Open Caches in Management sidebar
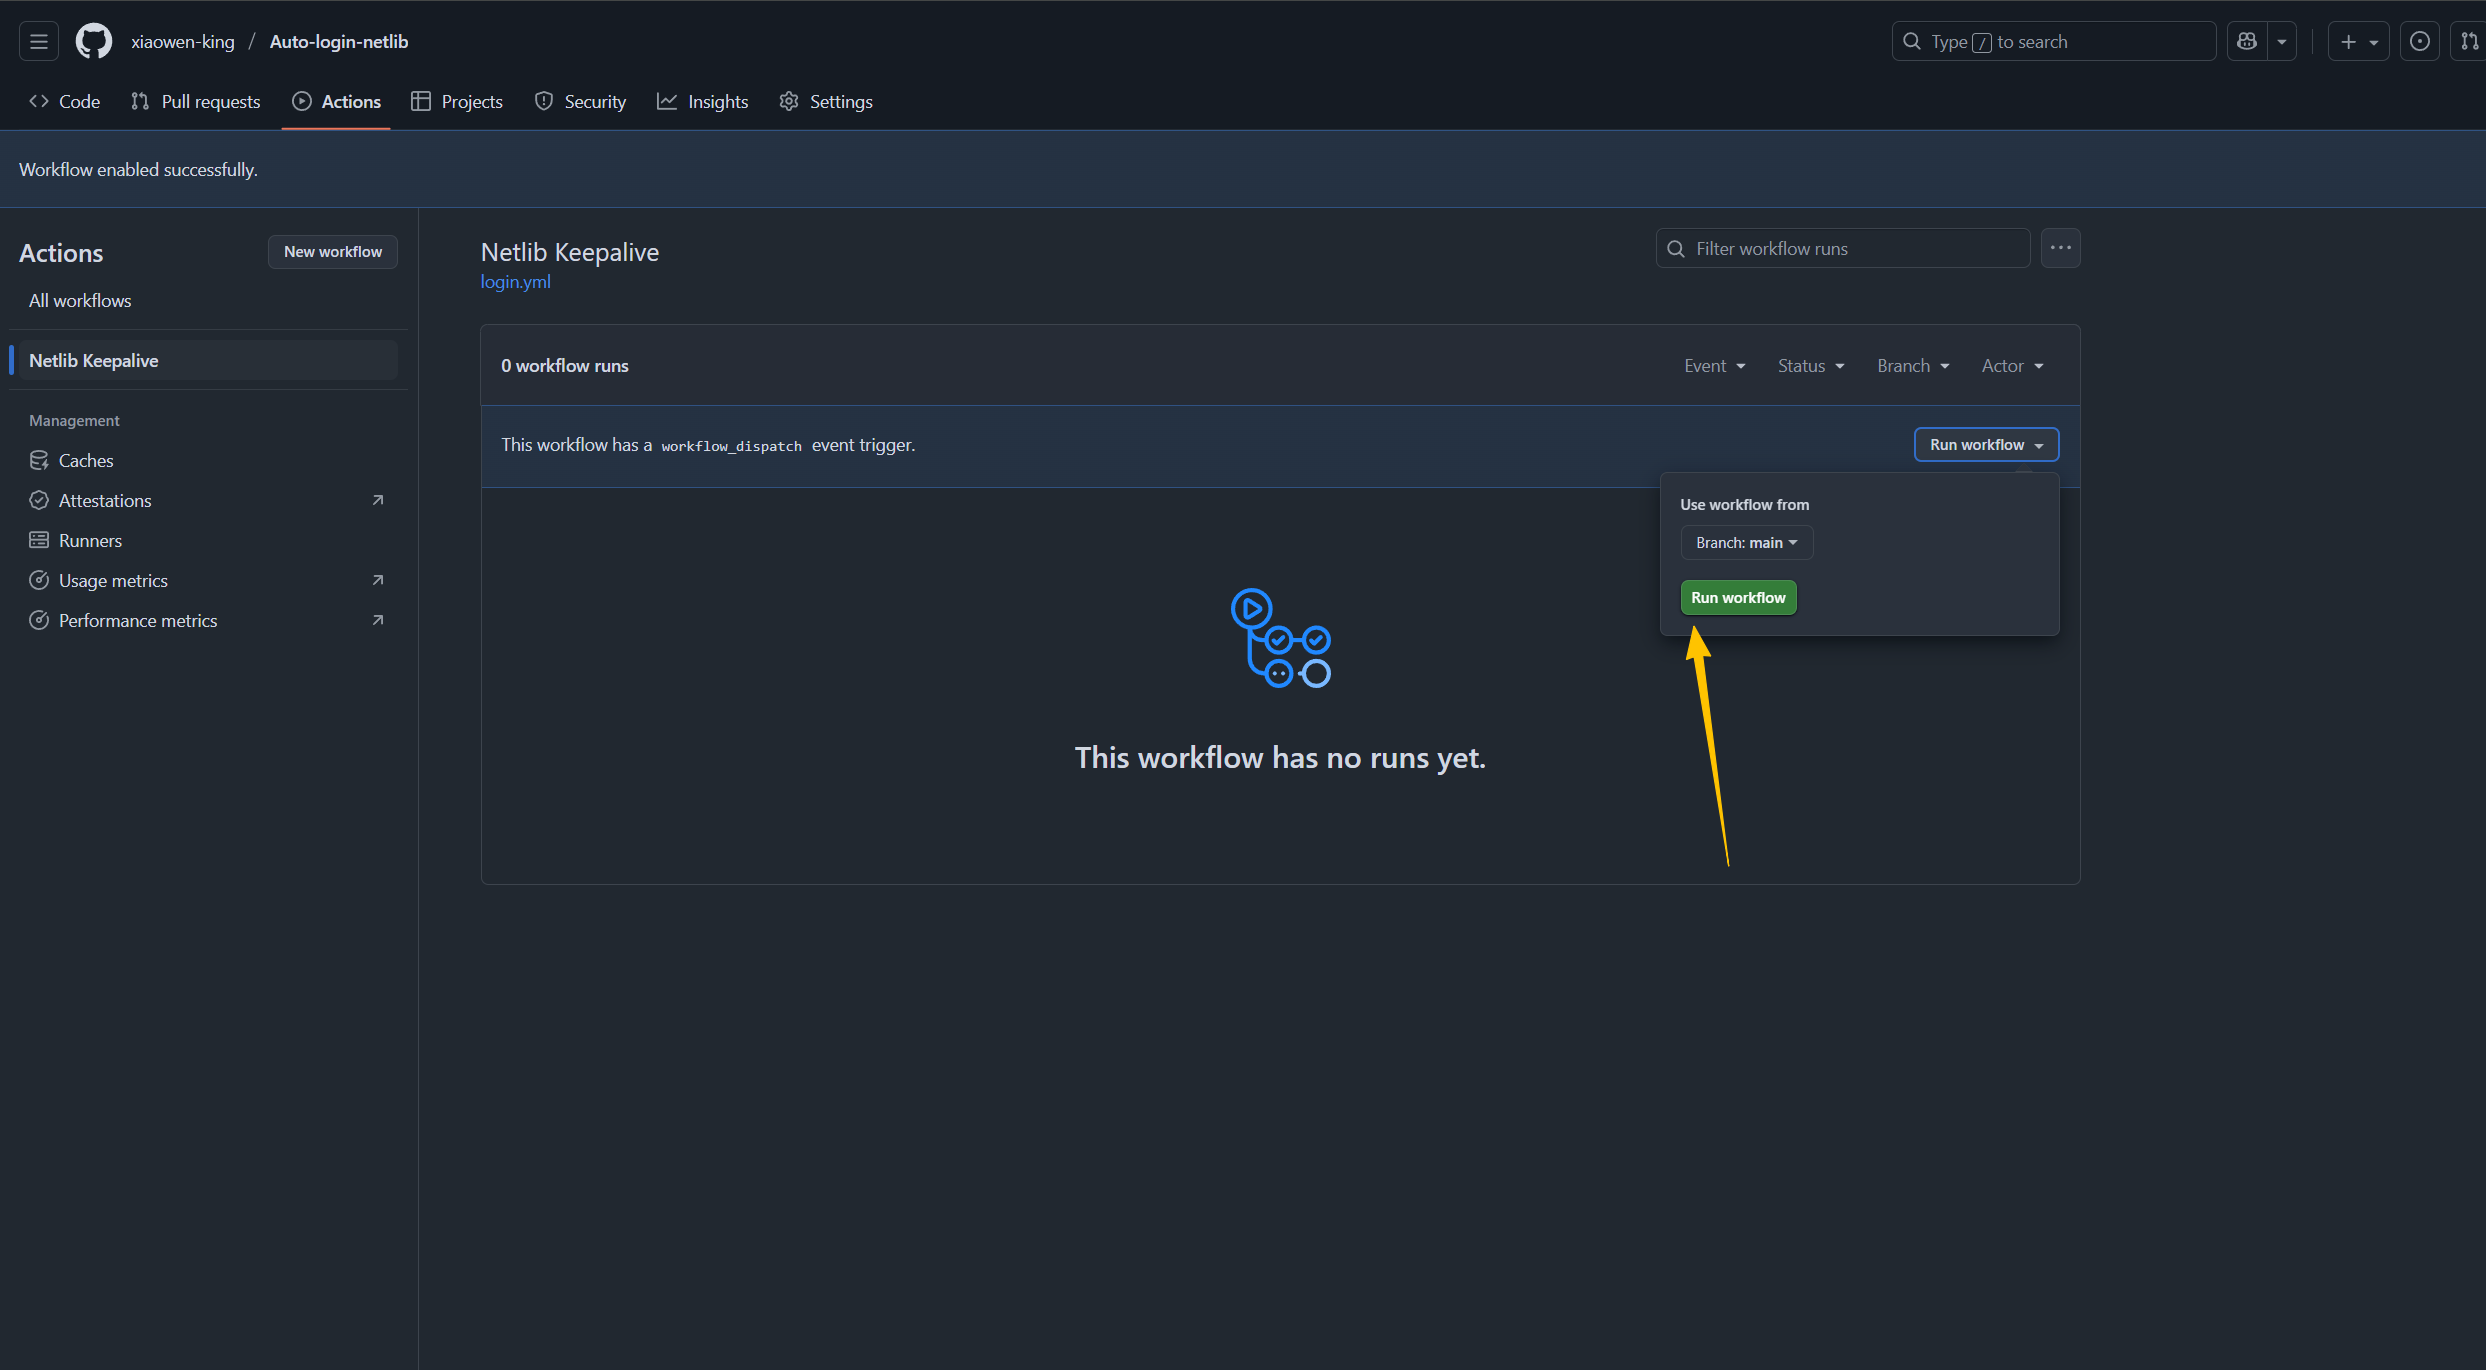The width and height of the screenshot is (2486, 1370). (86, 460)
